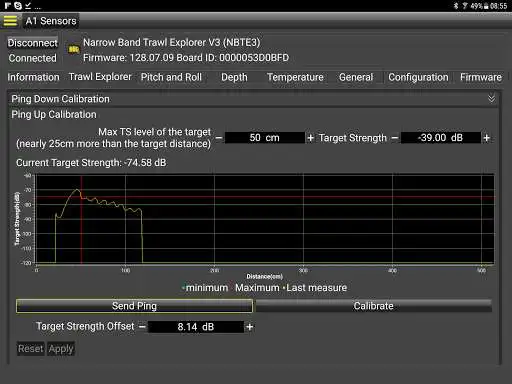The height and width of the screenshot is (384, 512).
Task: Click the Calibrate button
Action: pyautogui.click(x=374, y=306)
